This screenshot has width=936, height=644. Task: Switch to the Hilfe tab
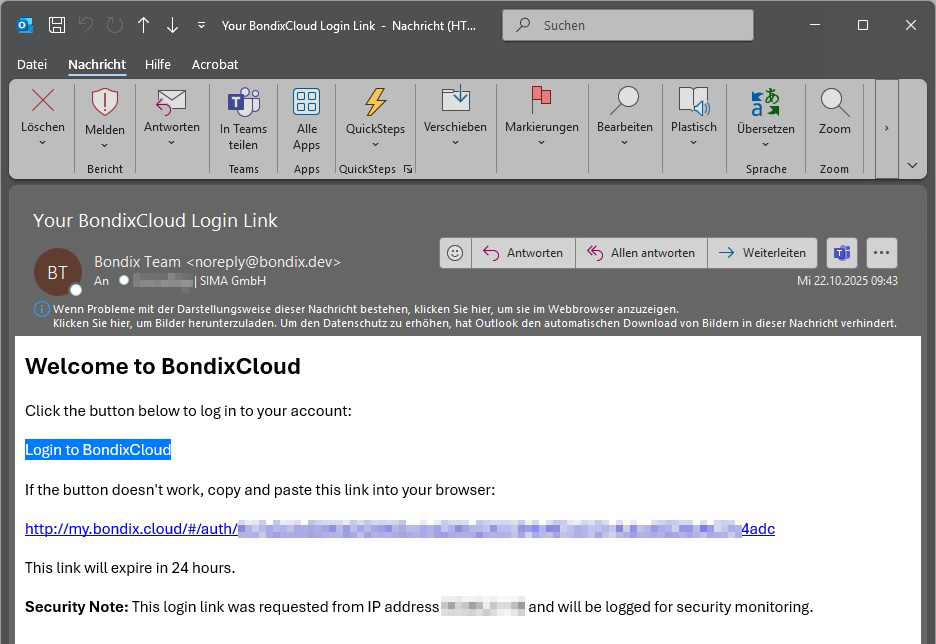point(158,64)
